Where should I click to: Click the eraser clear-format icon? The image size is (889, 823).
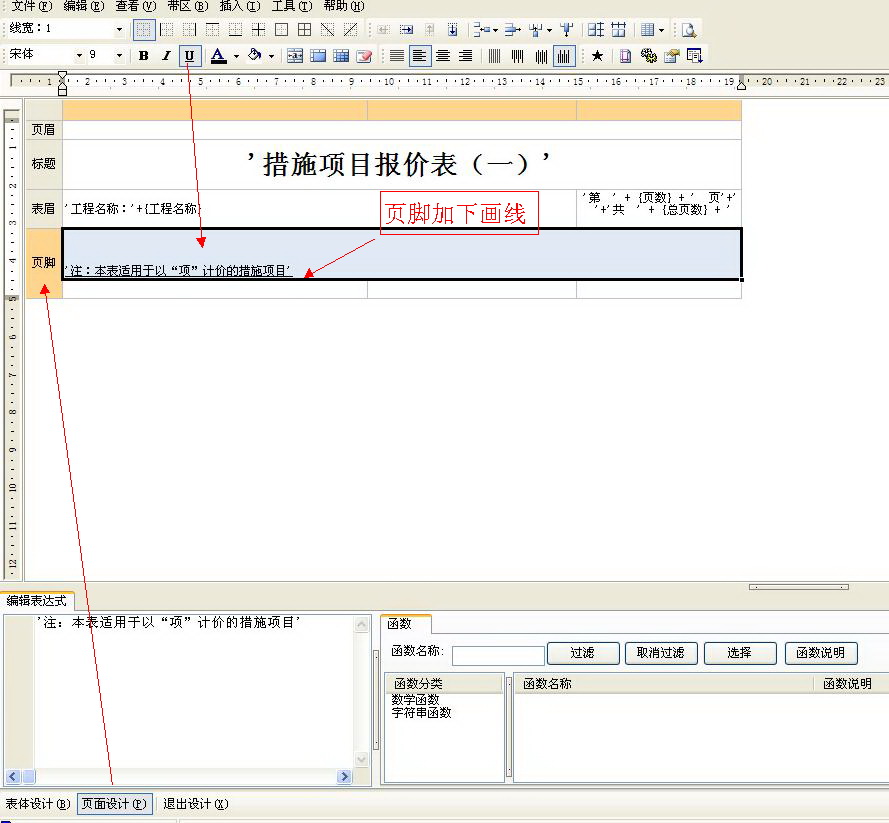pos(364,56)
